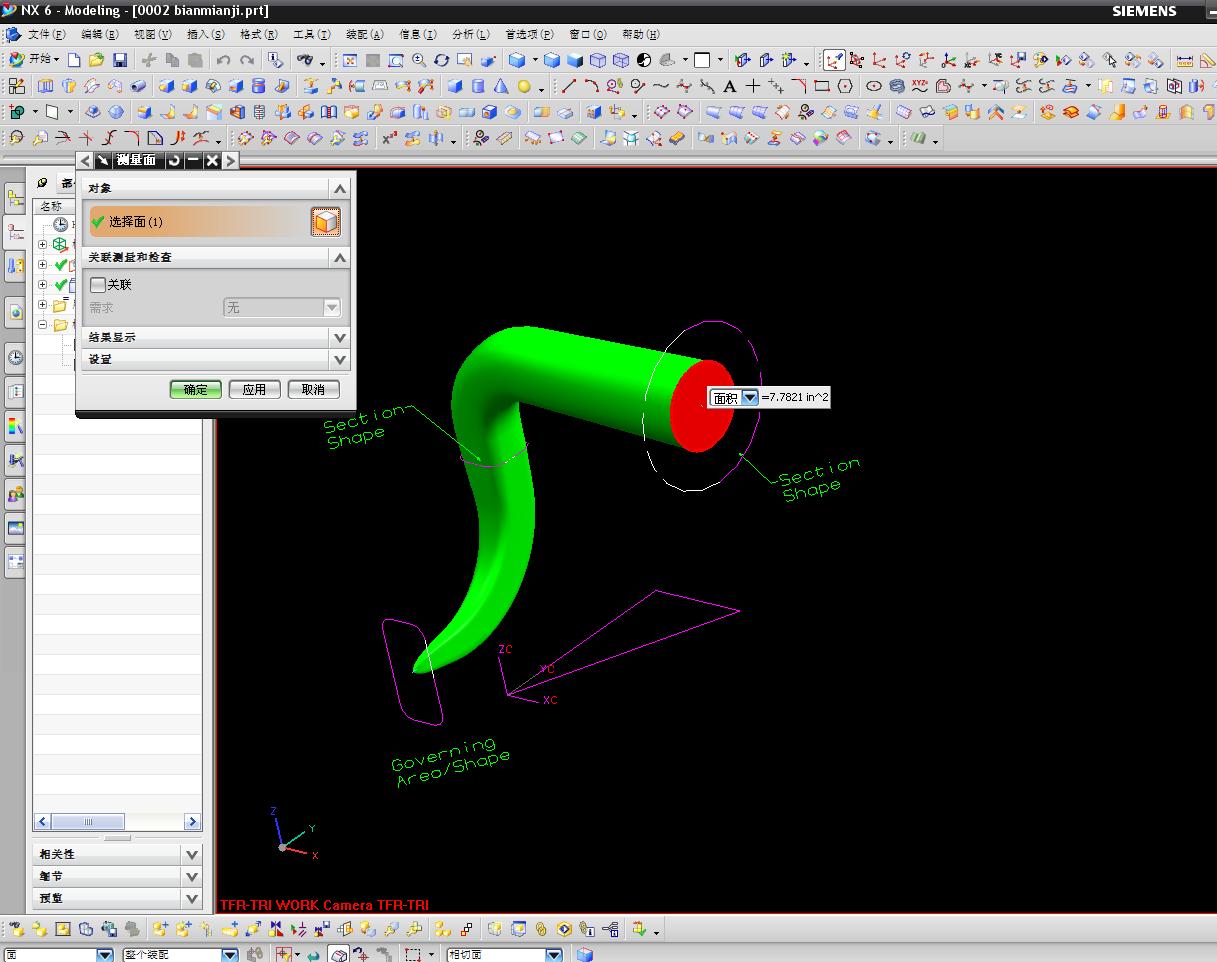Click the XYZ law curve icon
This screenshot has width=1217, height=962.
tap(920, 86)
